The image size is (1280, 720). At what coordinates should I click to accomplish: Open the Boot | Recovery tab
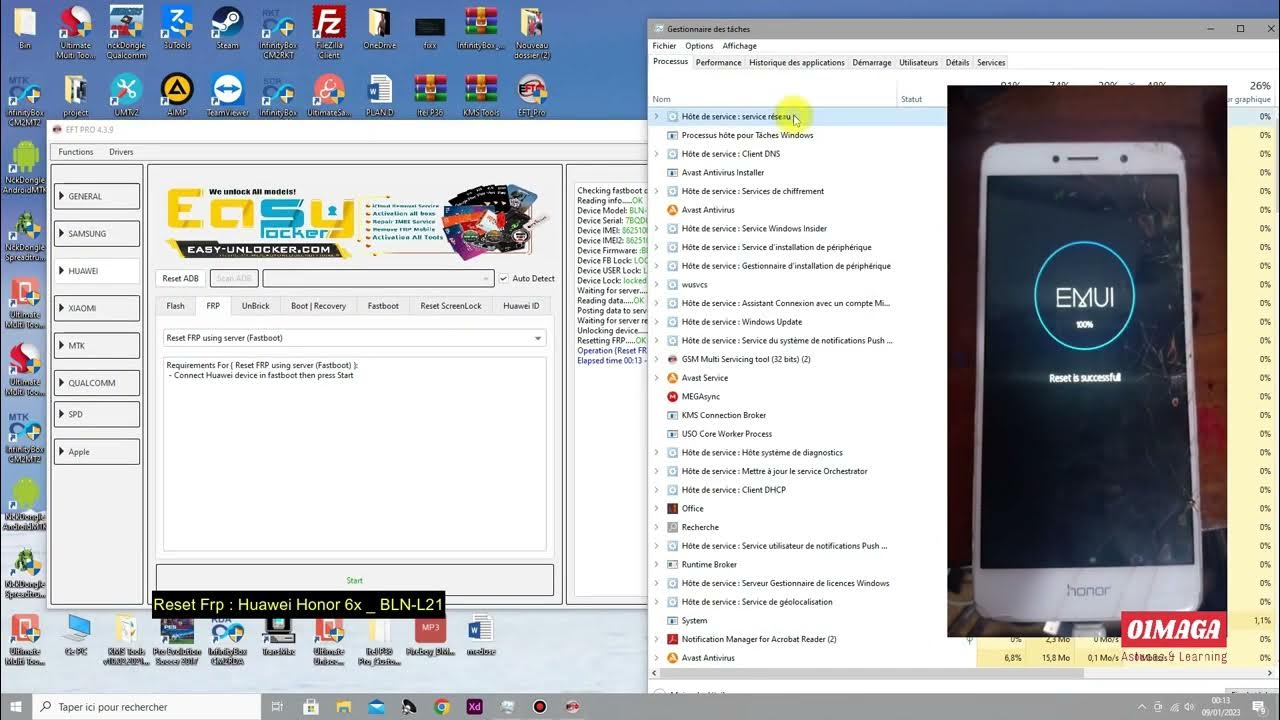318,306
